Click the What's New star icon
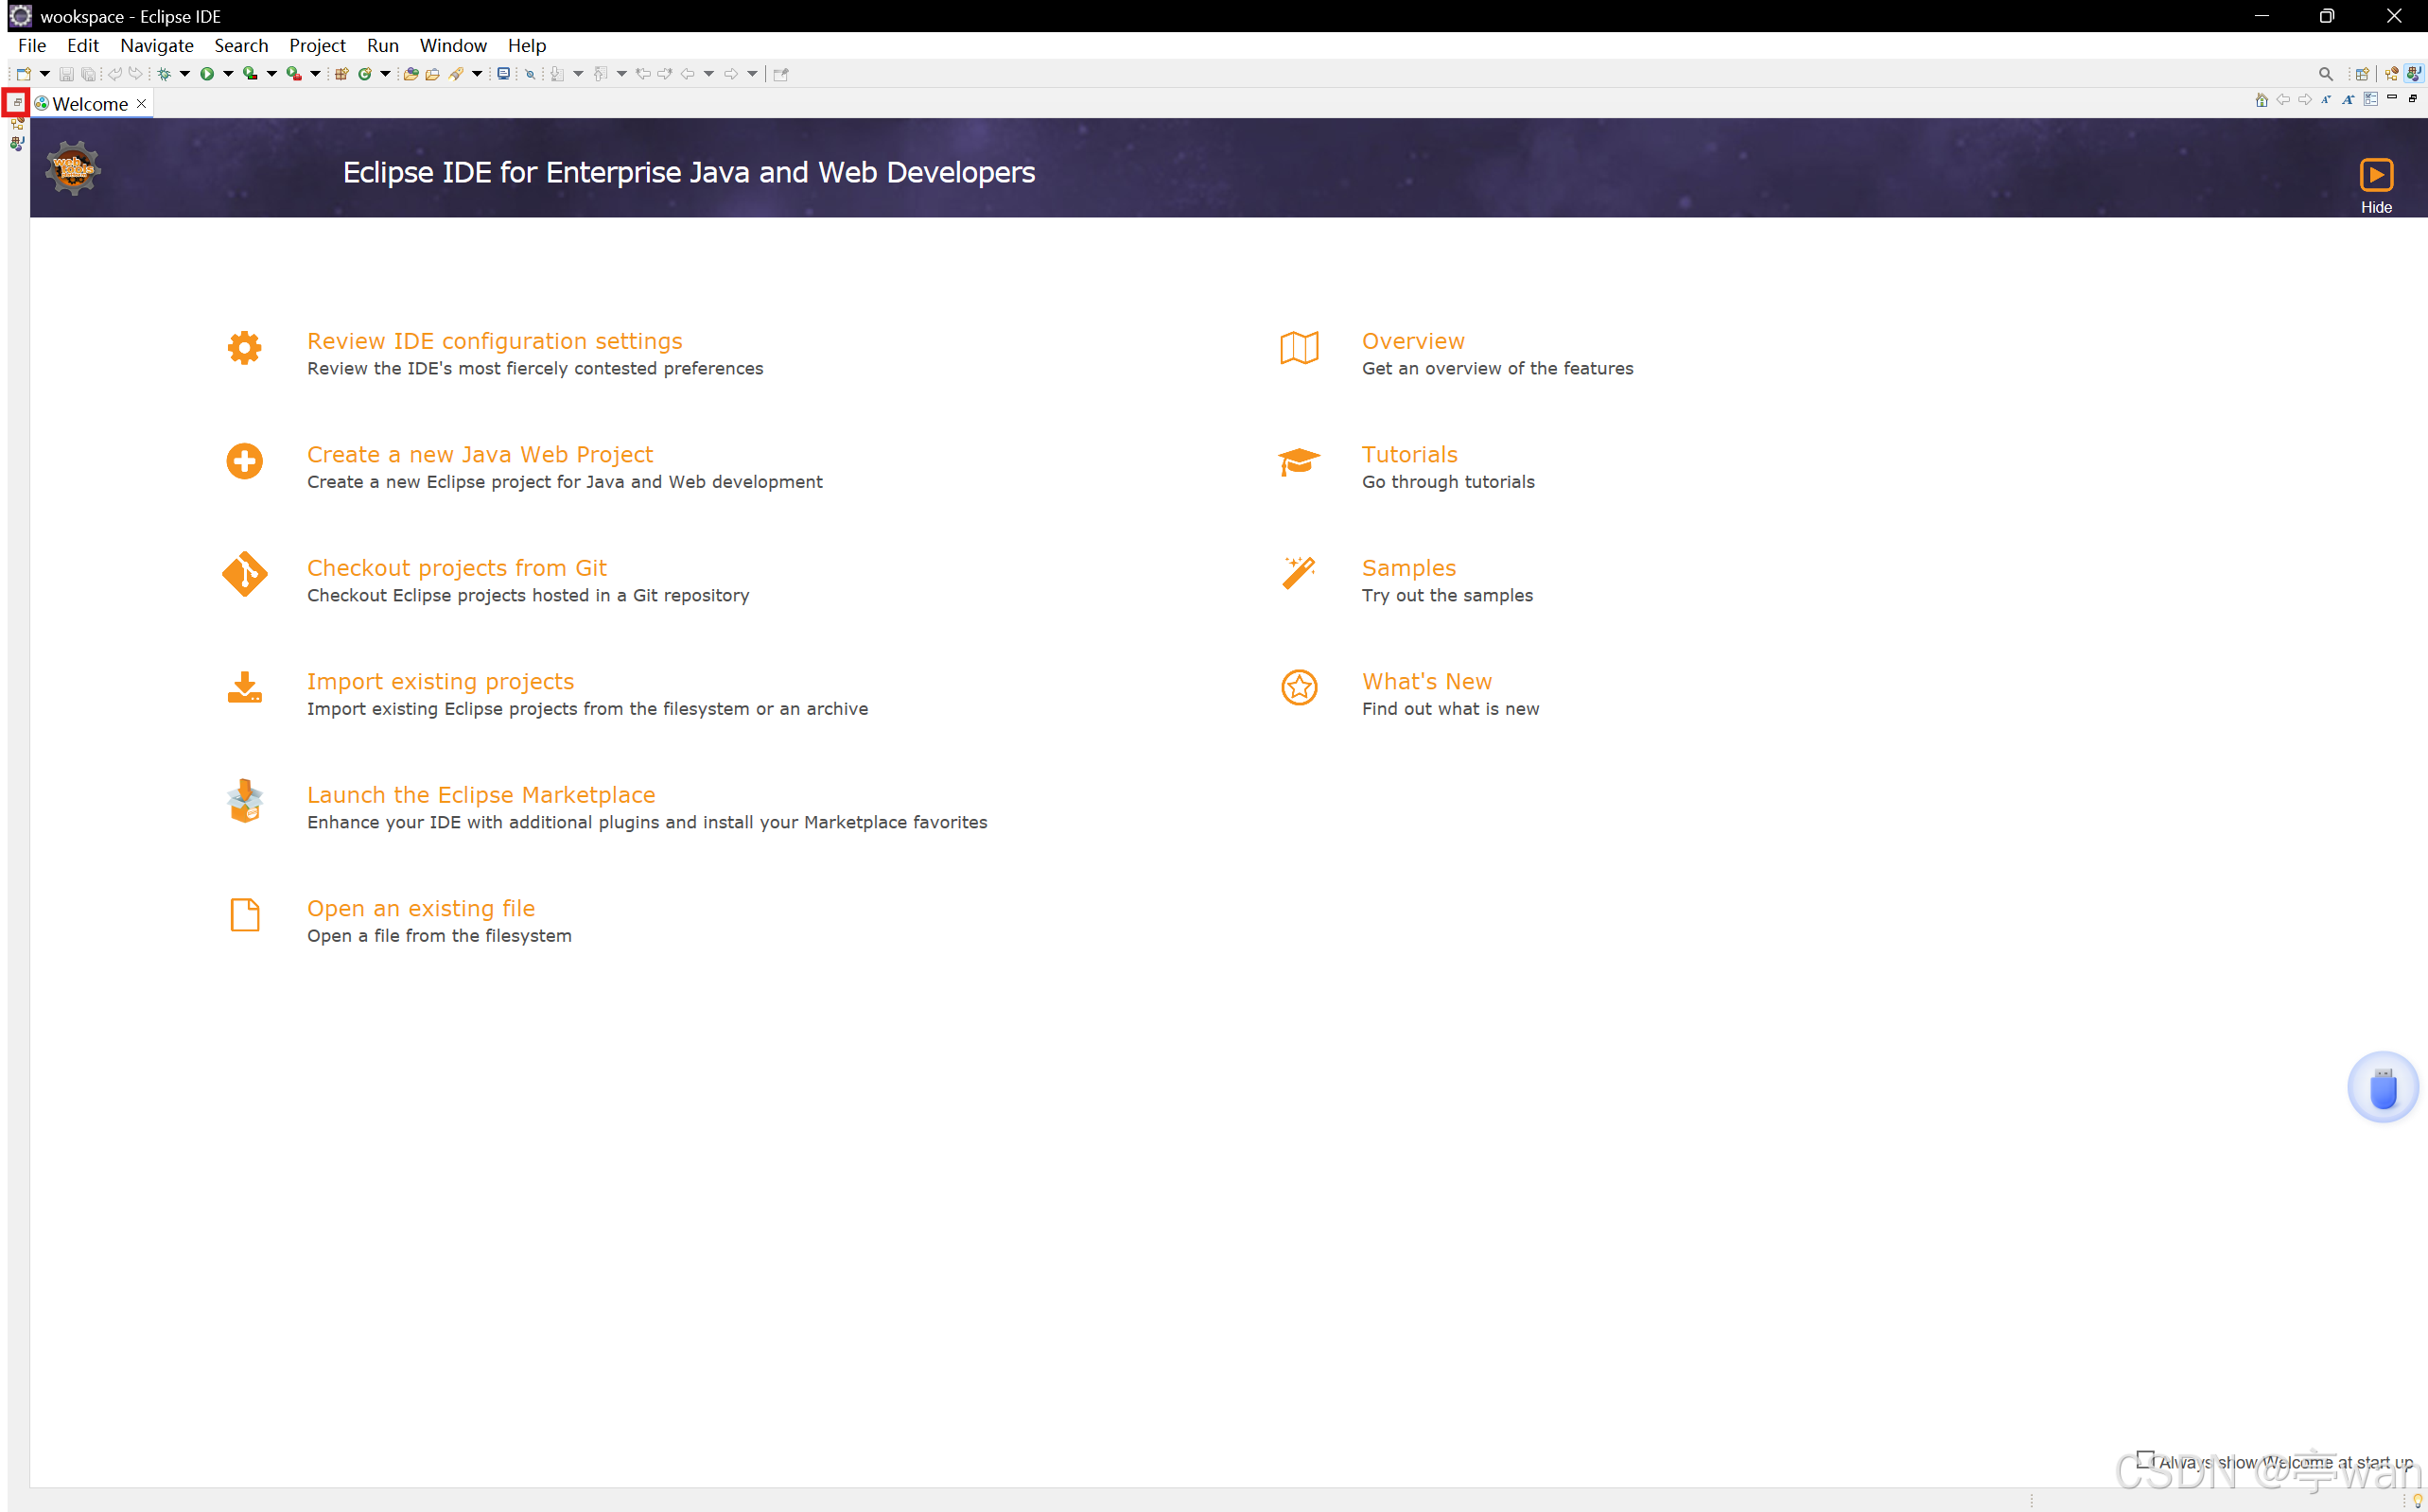2428x1512 pixels. pyautogui.click(x=1299, y=688)
